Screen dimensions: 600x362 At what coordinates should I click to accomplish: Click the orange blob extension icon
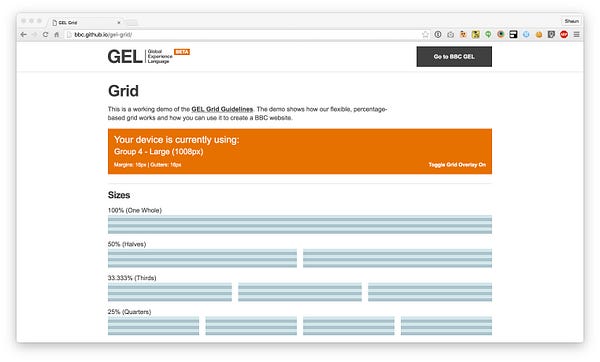[x=539, y=34]
